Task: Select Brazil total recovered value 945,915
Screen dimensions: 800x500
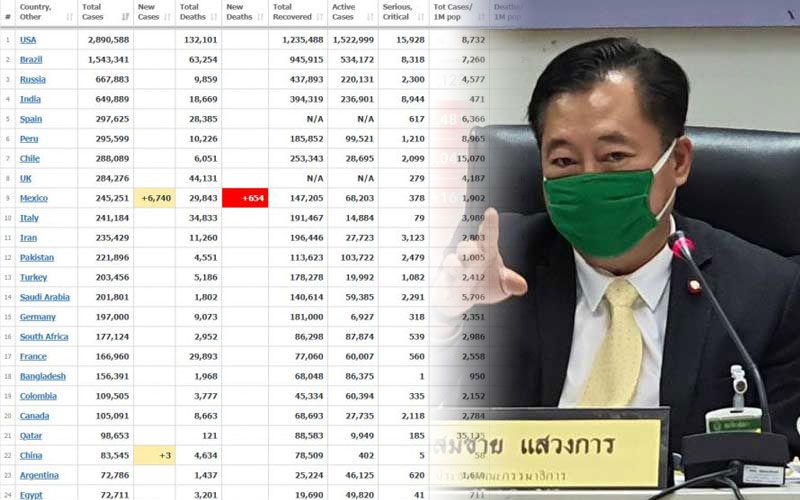Action: [307, 60]
